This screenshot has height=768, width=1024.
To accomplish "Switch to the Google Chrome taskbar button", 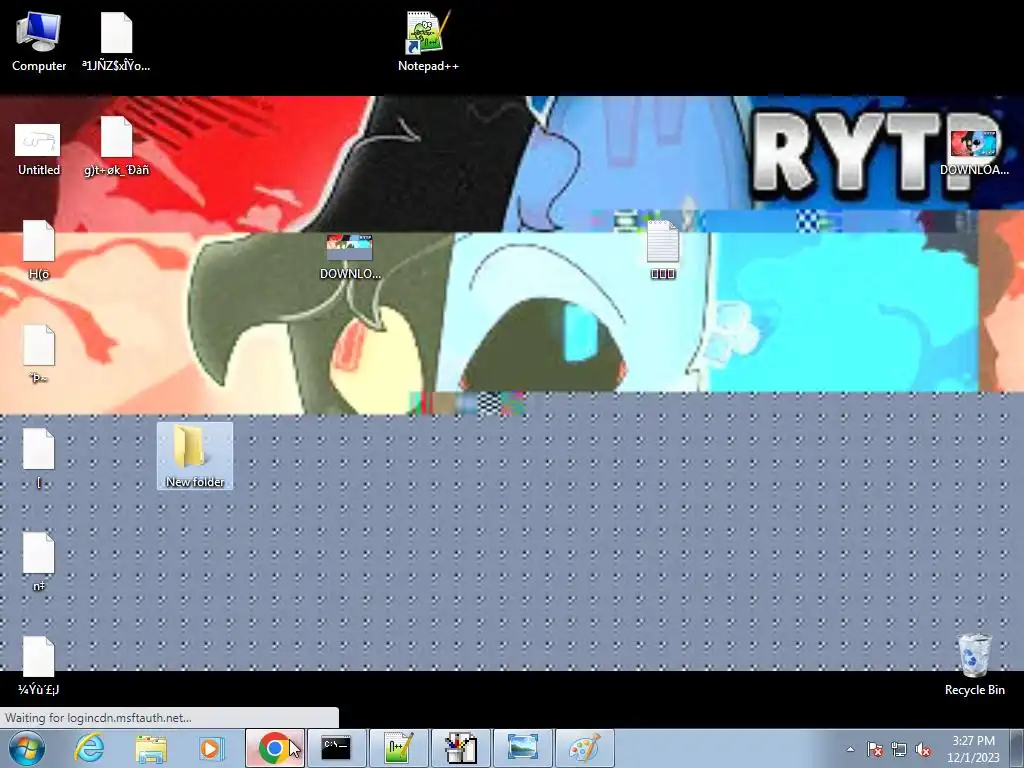I will click(x=275, y=748).
